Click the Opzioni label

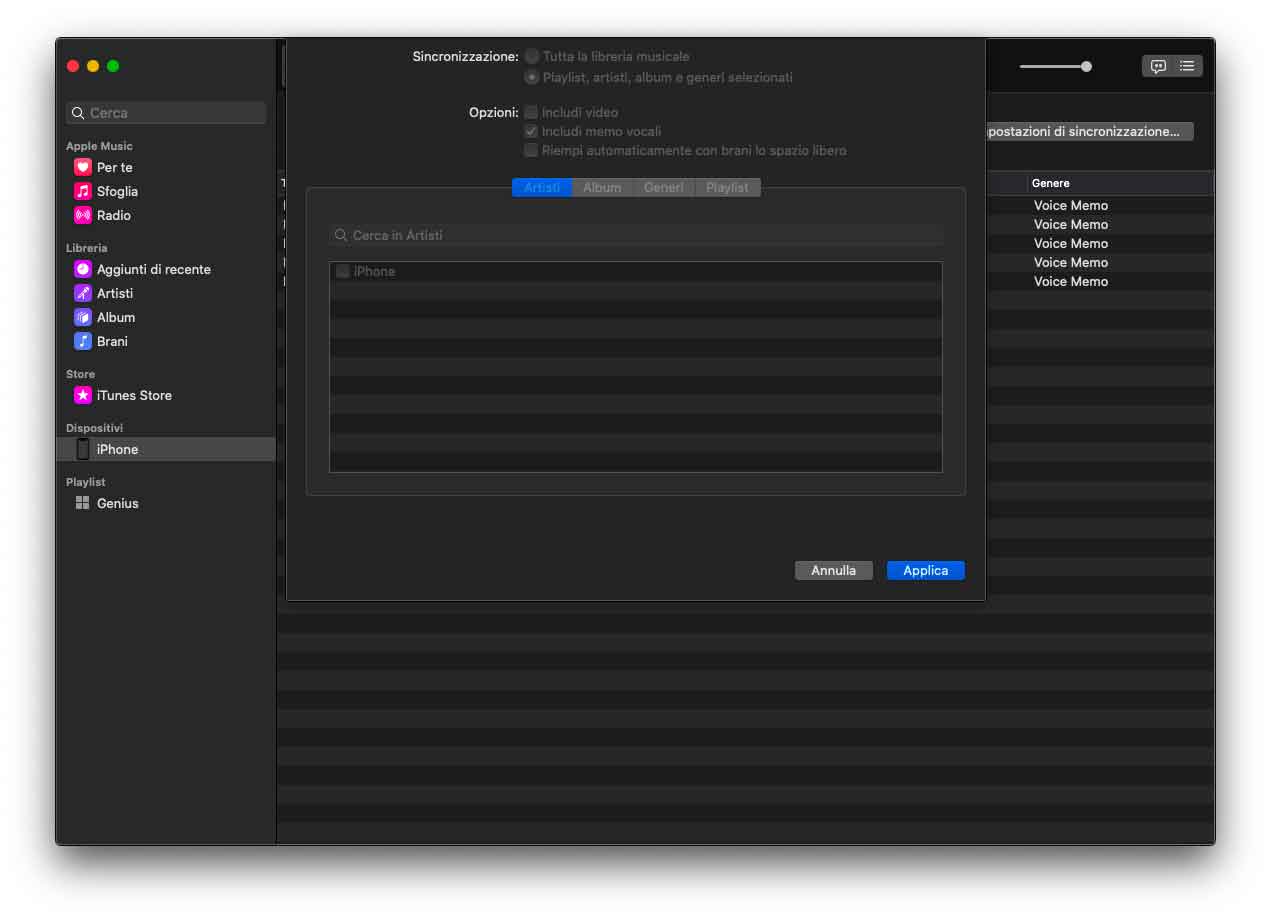click(494, 112)
